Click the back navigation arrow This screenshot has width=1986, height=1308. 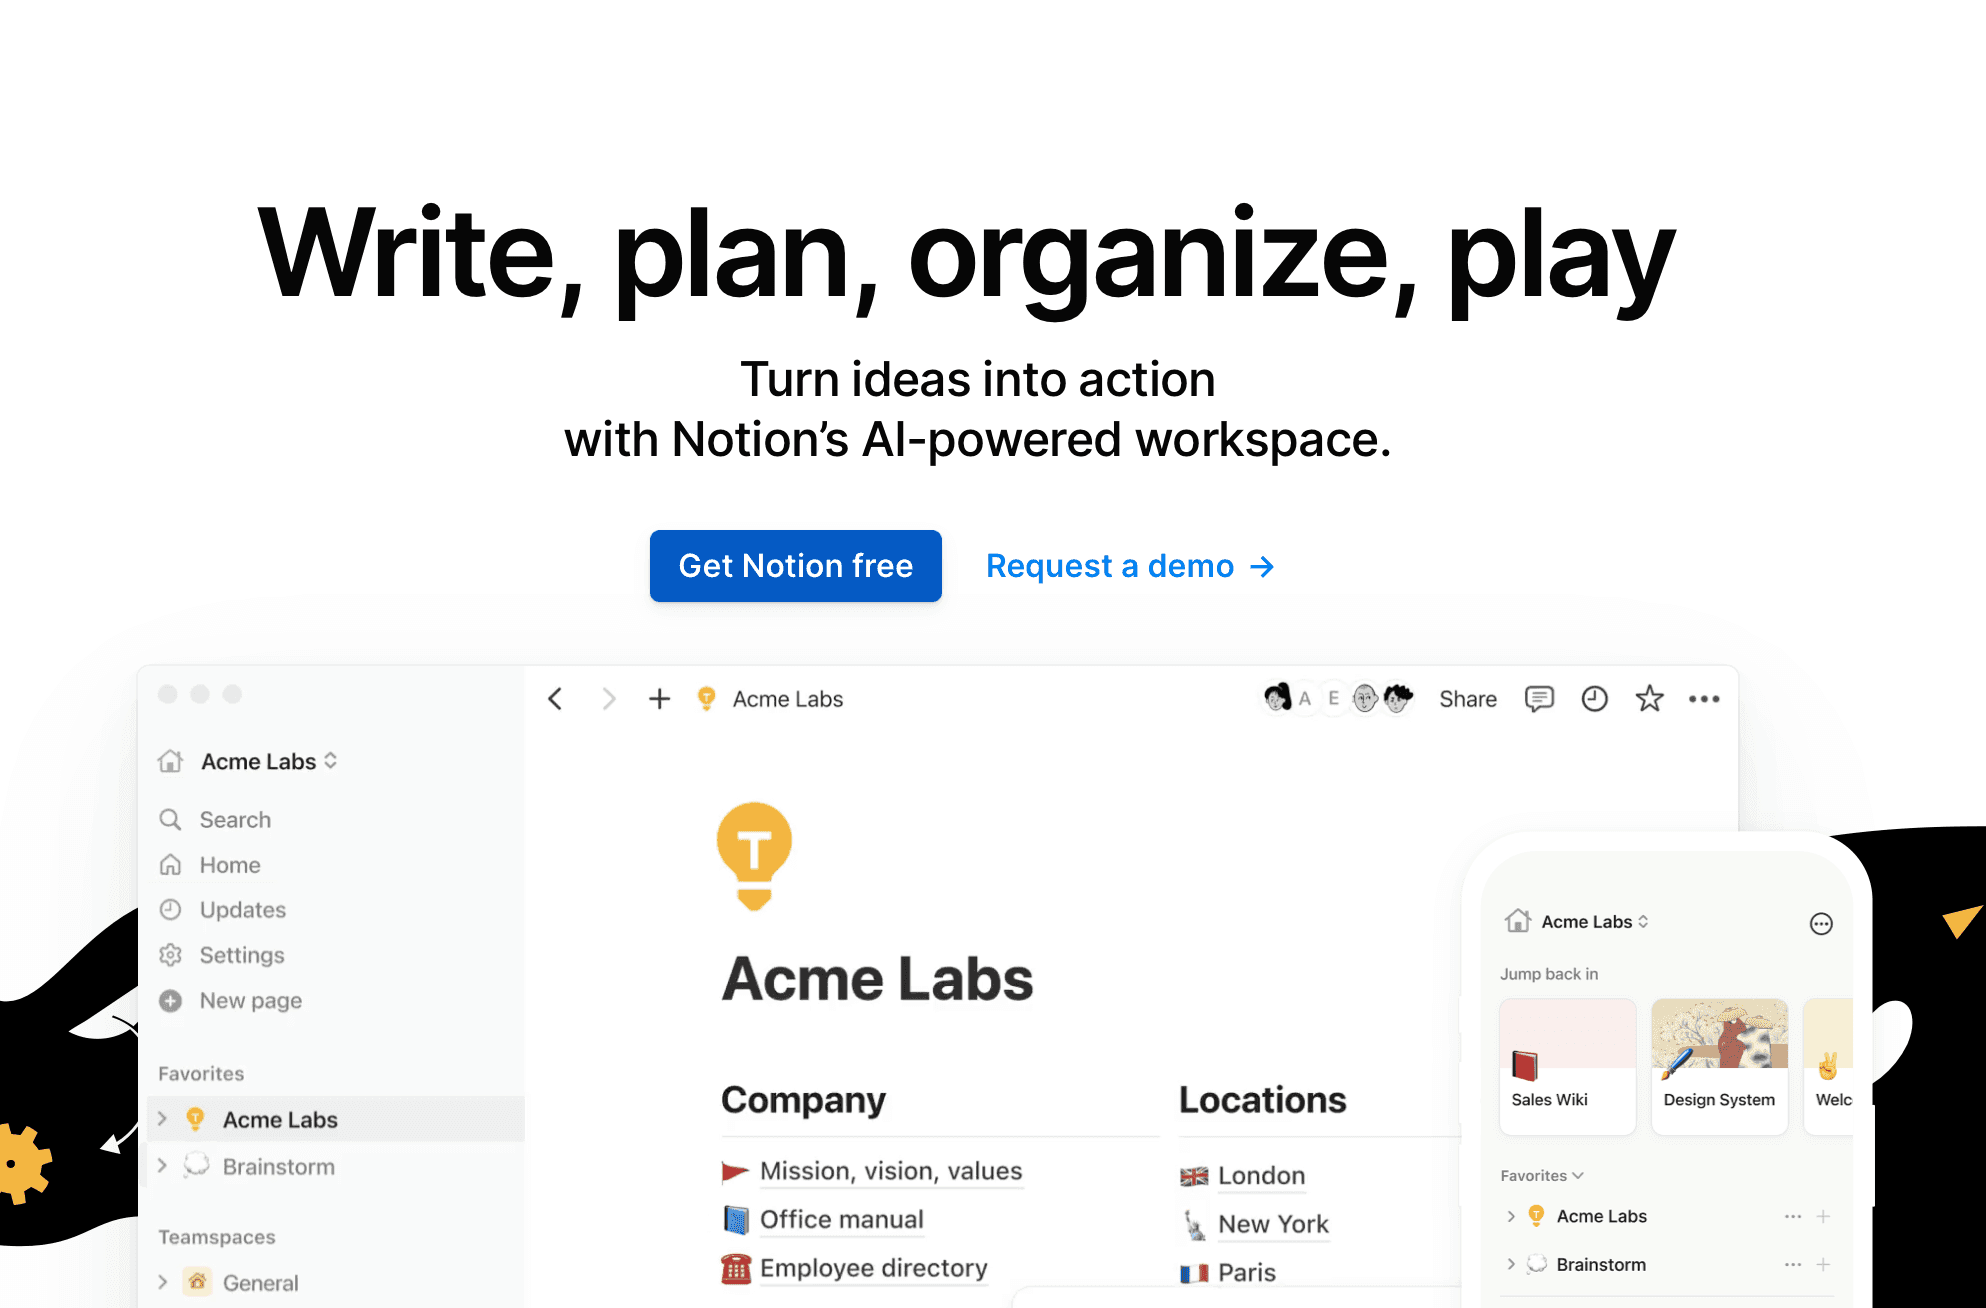(556, 699)
